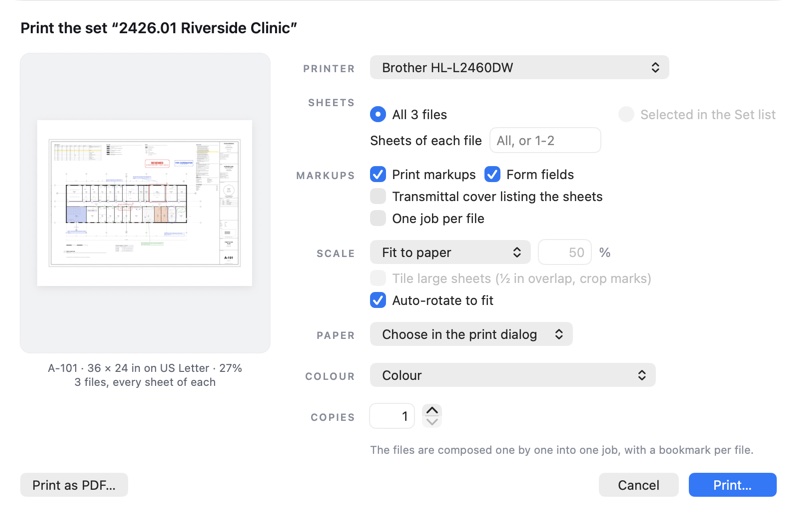Click the A-101 sheet preview thumbnail
Viewport: 797px width, 515px height.
pos(144,203)
